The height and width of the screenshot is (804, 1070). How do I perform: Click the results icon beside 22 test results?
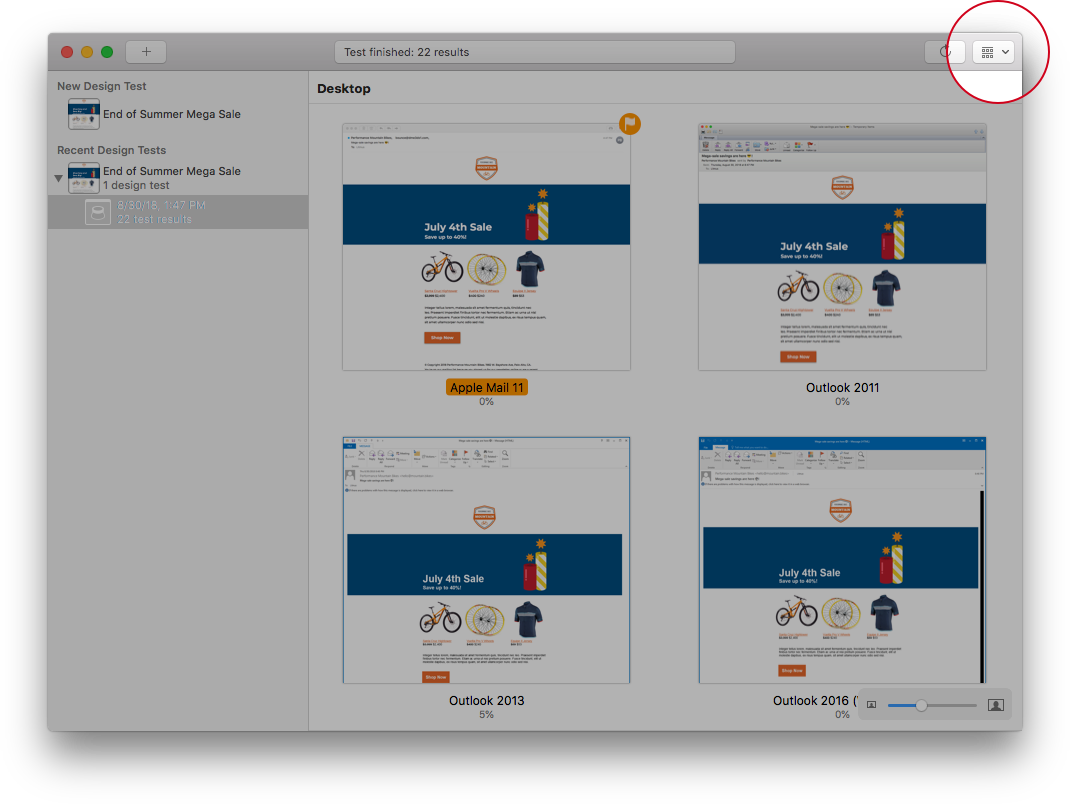point(98,212)
